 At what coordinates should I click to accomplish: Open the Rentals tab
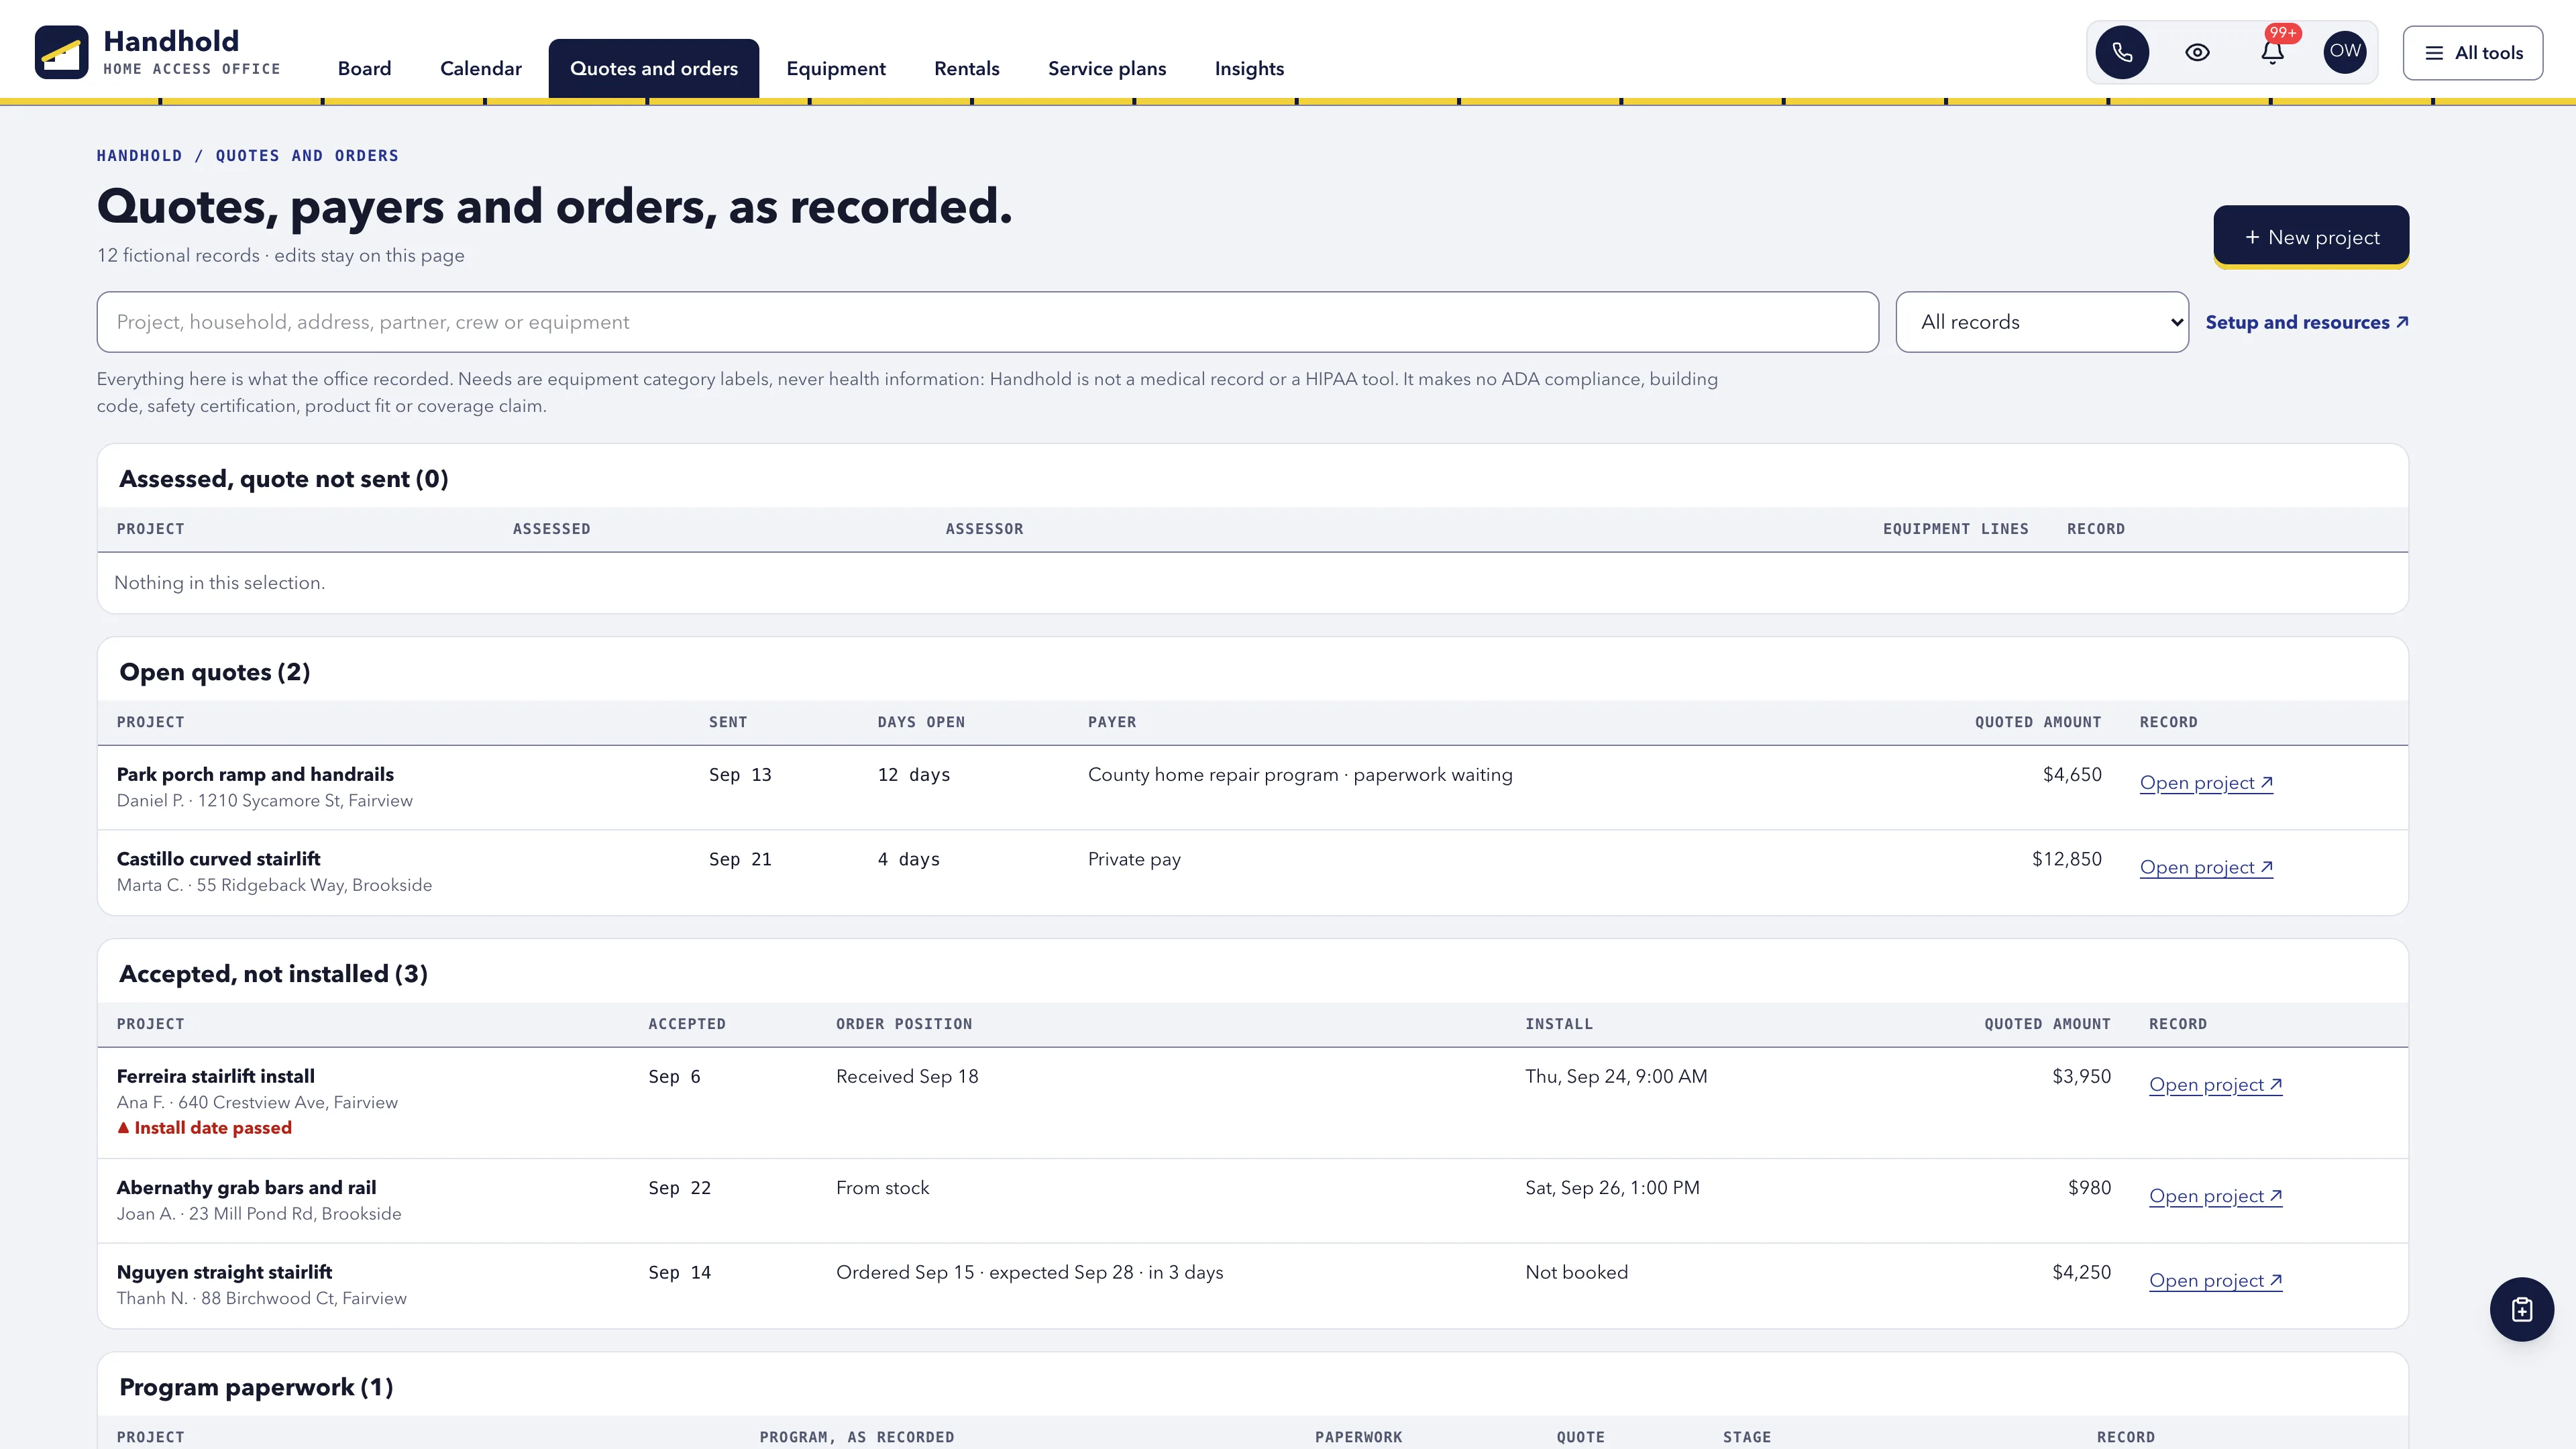point(966,68)
